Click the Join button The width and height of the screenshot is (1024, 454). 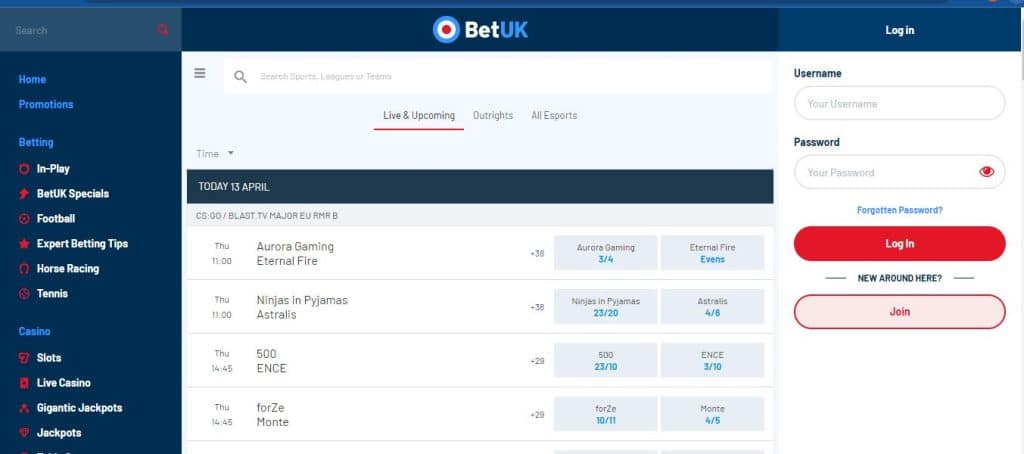[899, 312]
